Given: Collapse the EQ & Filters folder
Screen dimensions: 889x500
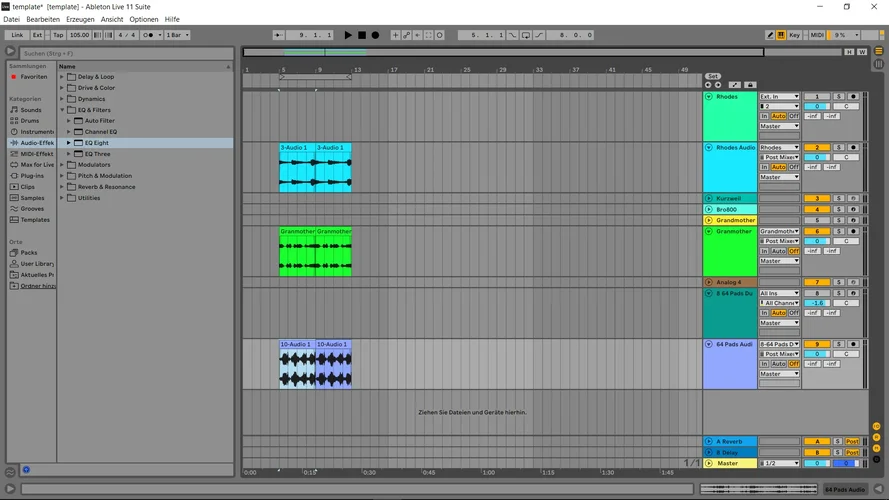Looking at the screenshot, I should point(62,110).
